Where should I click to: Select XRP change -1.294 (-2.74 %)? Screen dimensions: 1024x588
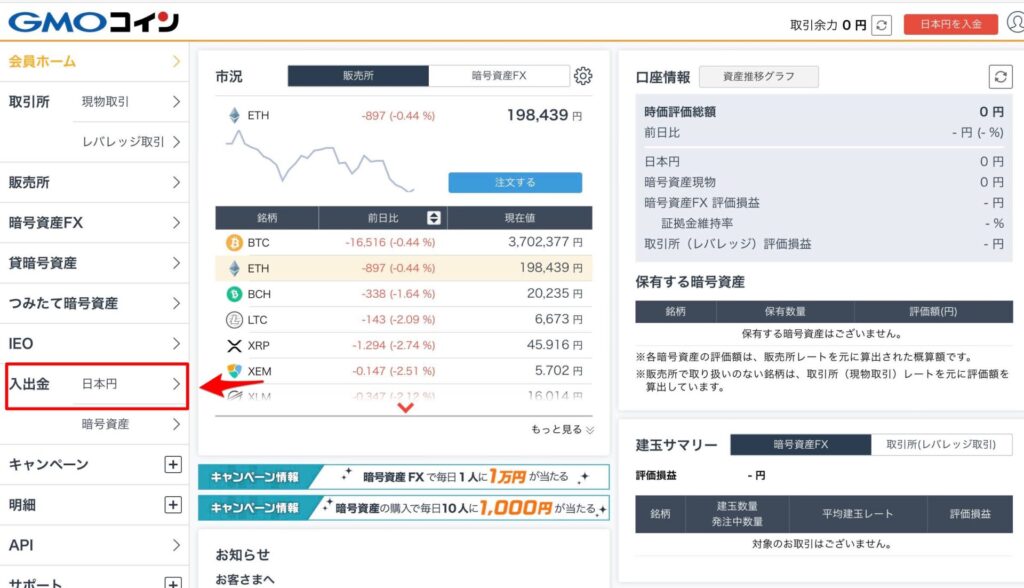pyautogui.click(x=393, y=346)
